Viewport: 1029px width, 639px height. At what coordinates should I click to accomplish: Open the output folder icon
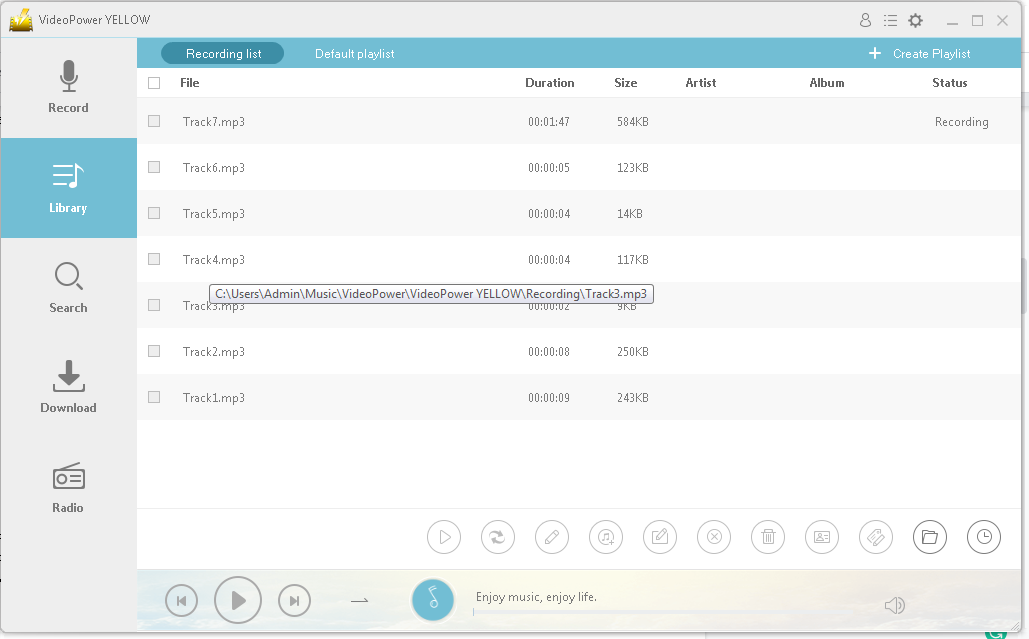pyautogui.click(x=930, y=537)
